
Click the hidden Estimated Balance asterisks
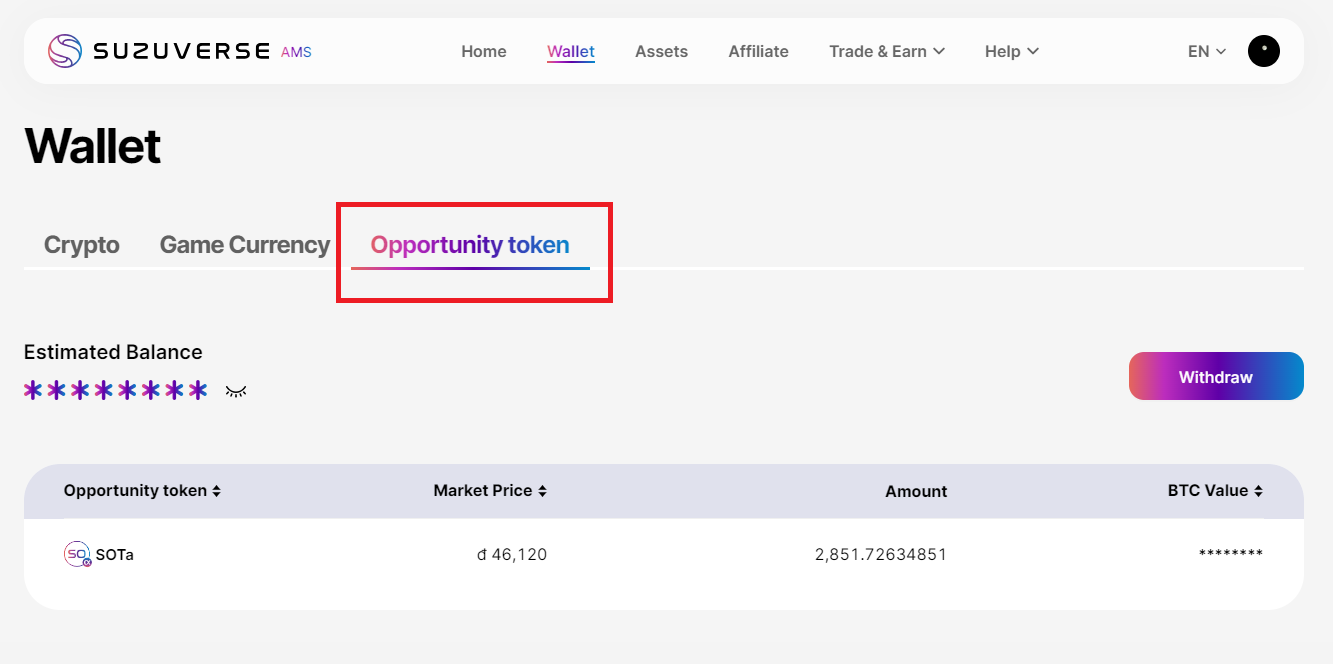(x=116, y=390)
